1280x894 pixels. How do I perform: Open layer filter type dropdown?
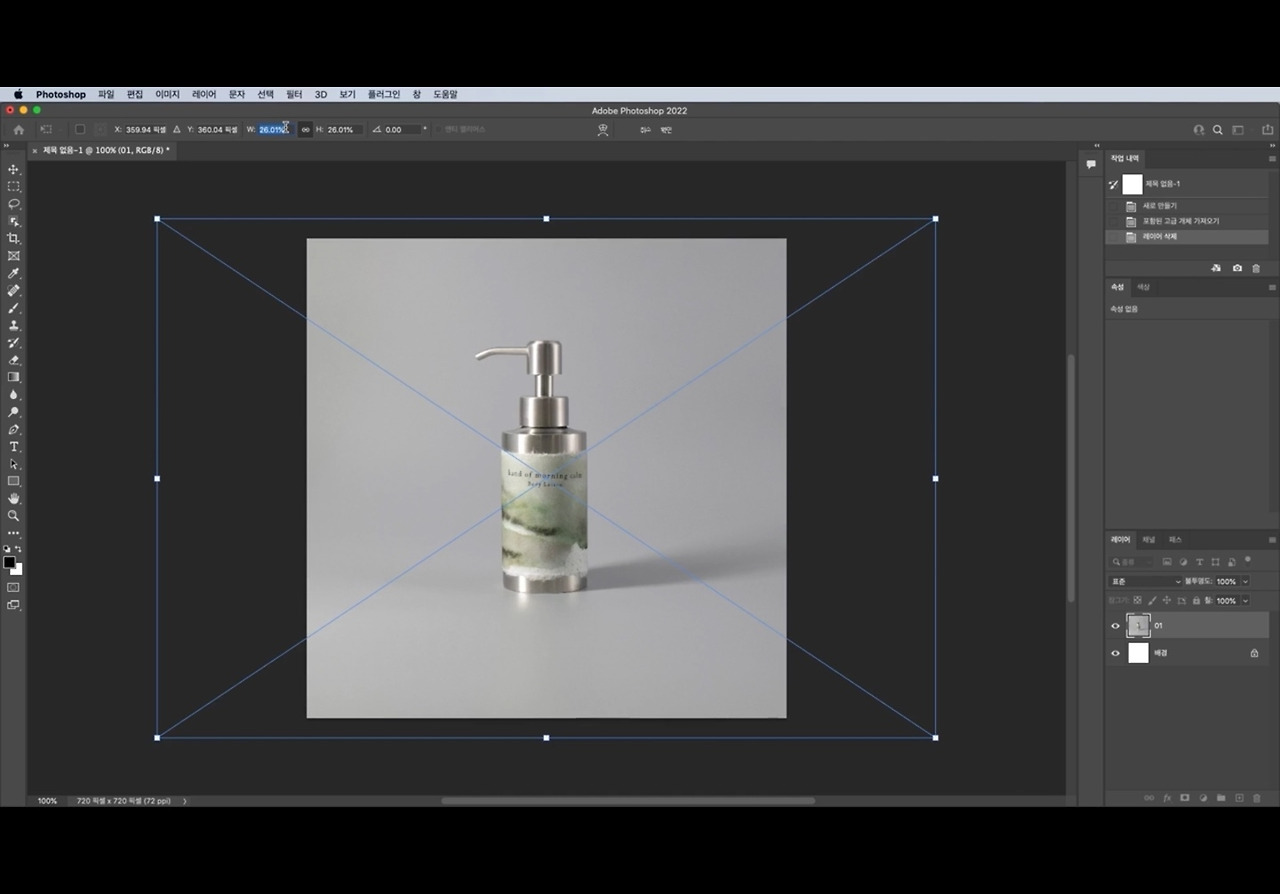(x=1133, y=562)
